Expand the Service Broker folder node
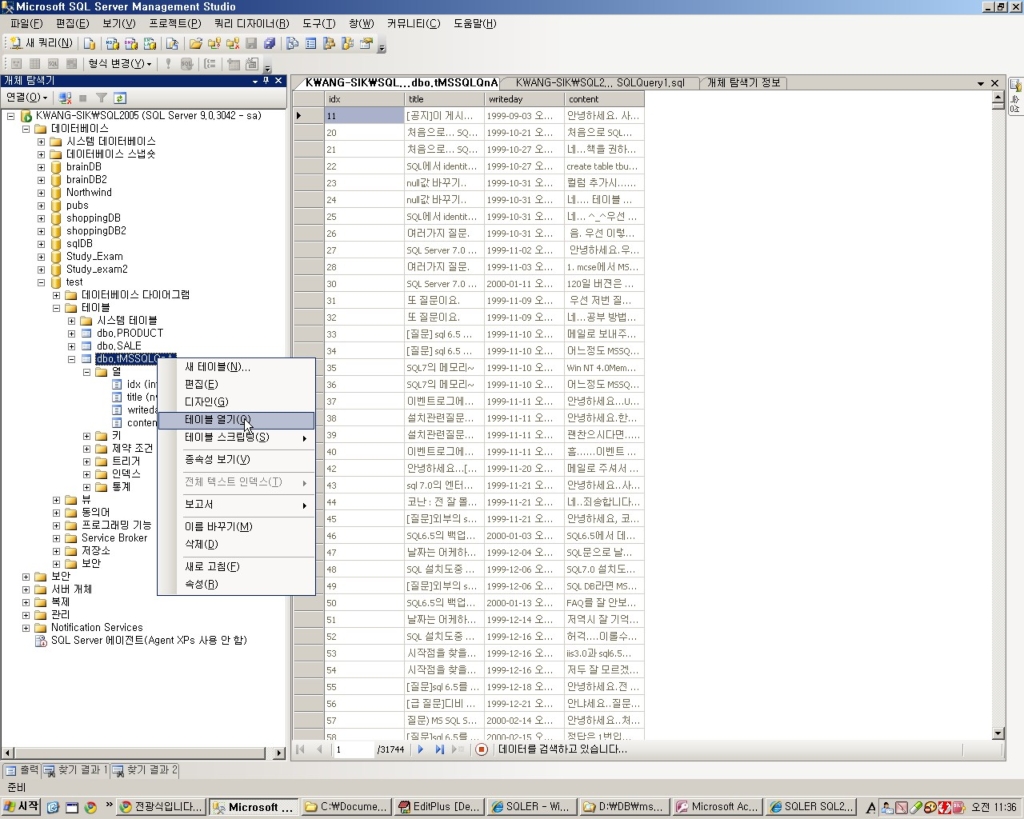The height and width of the screenshot is (819, 1024). [56, 539]
